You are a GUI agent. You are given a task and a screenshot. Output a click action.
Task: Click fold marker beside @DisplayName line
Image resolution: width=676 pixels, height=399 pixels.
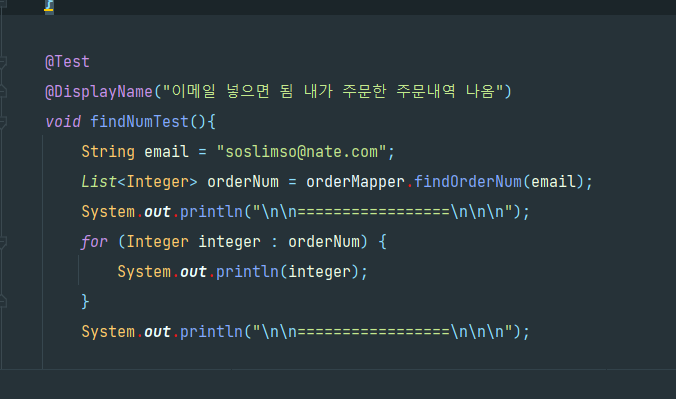point(3,91)
